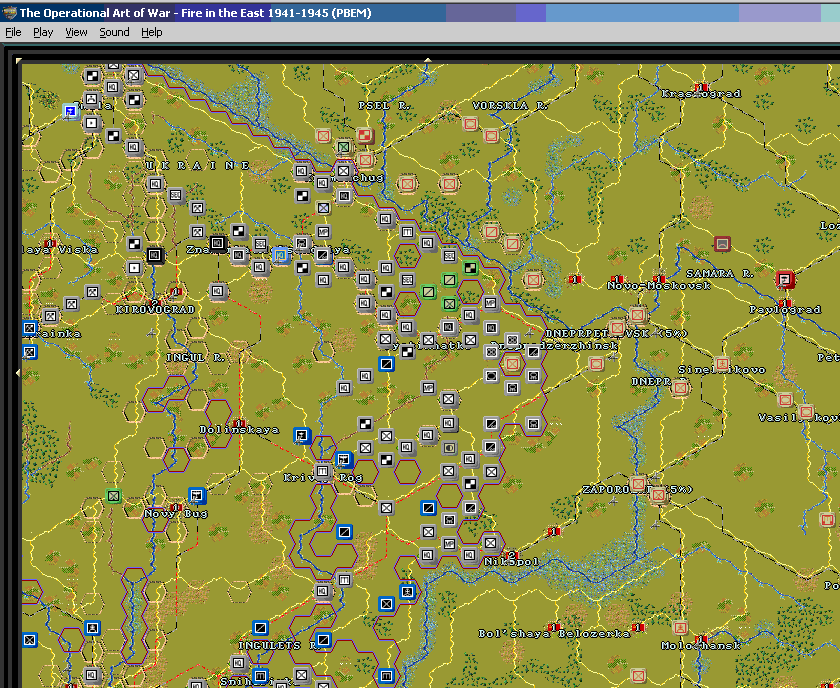
Task: Click the SAMARA R. river label
Action: pos(719,273)
